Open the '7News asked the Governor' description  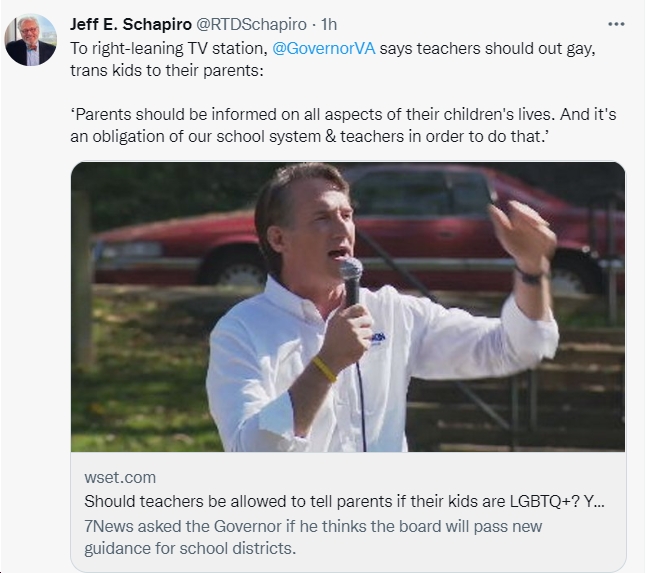[x=313, y=526]
